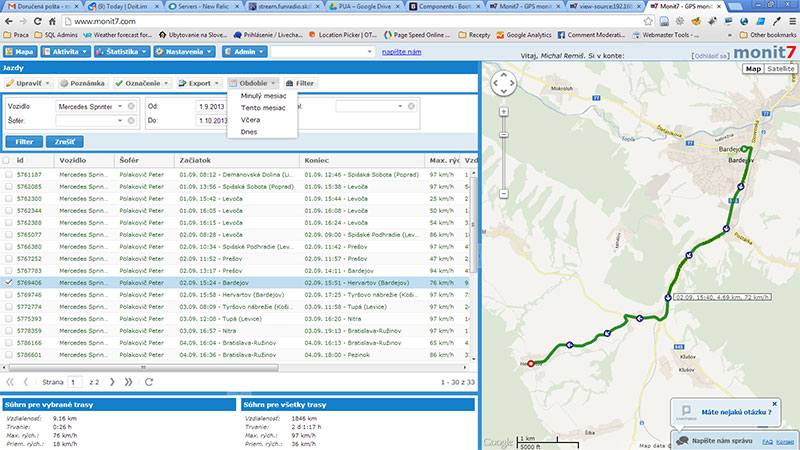Open Poznámka note tool

click(x=83, y=83)
